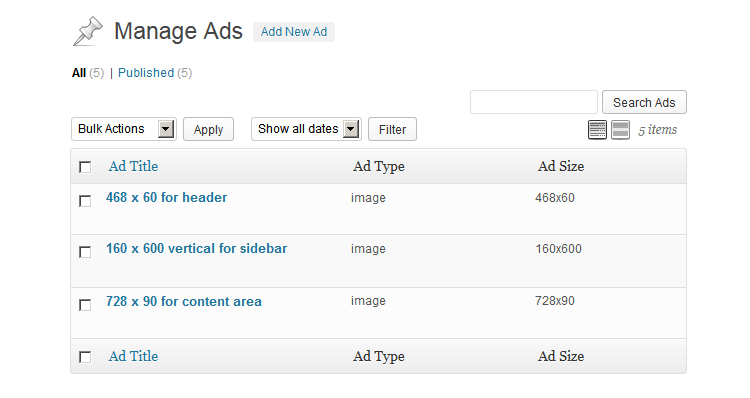This screenshot has height=398, width=750.
Task: Click the Ad Size label in the footer row
Action: (x=561, y=356)
